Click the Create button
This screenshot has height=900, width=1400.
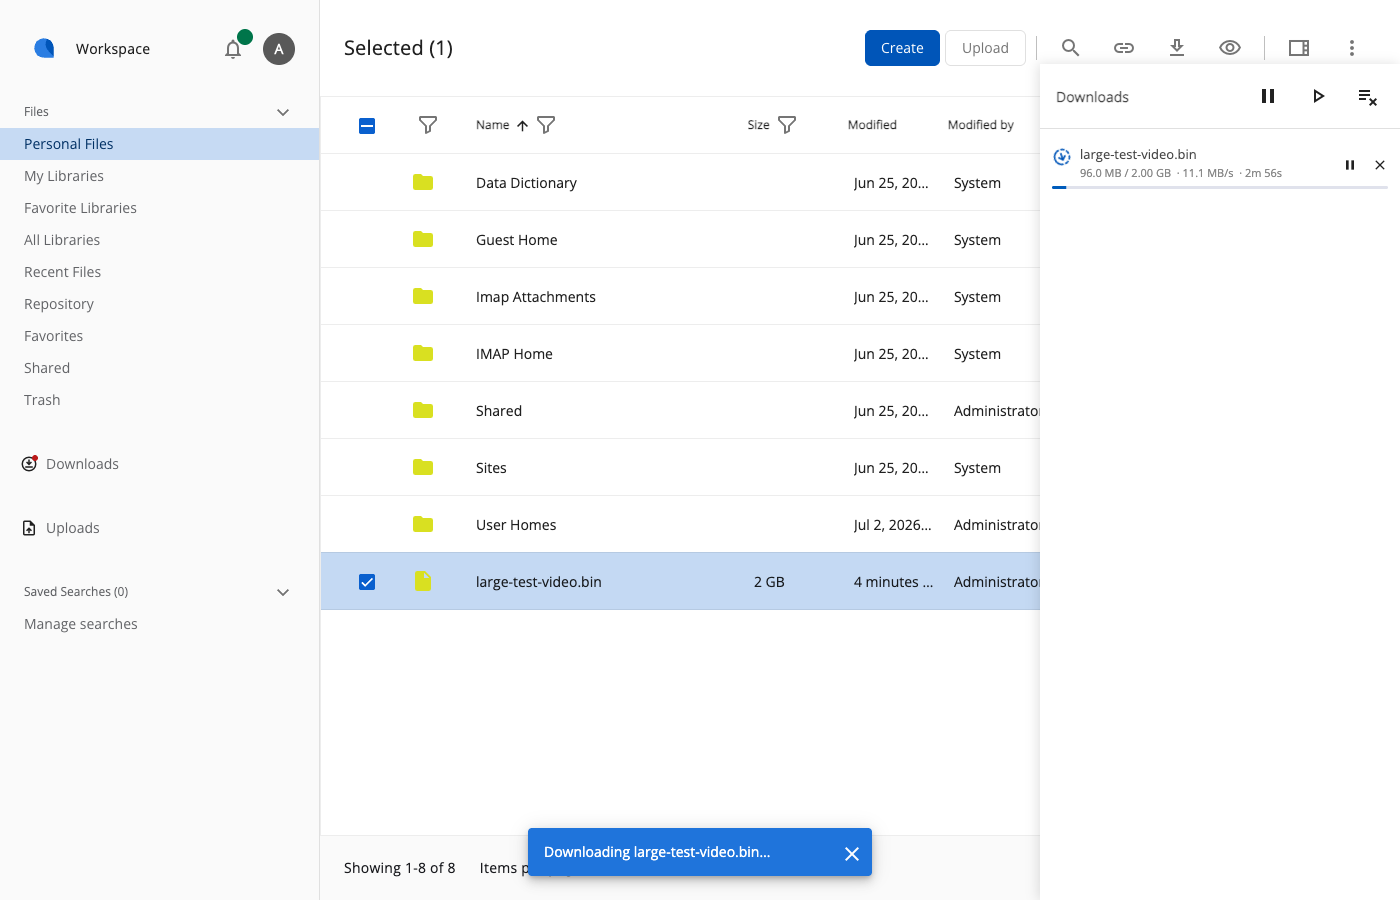902,48
